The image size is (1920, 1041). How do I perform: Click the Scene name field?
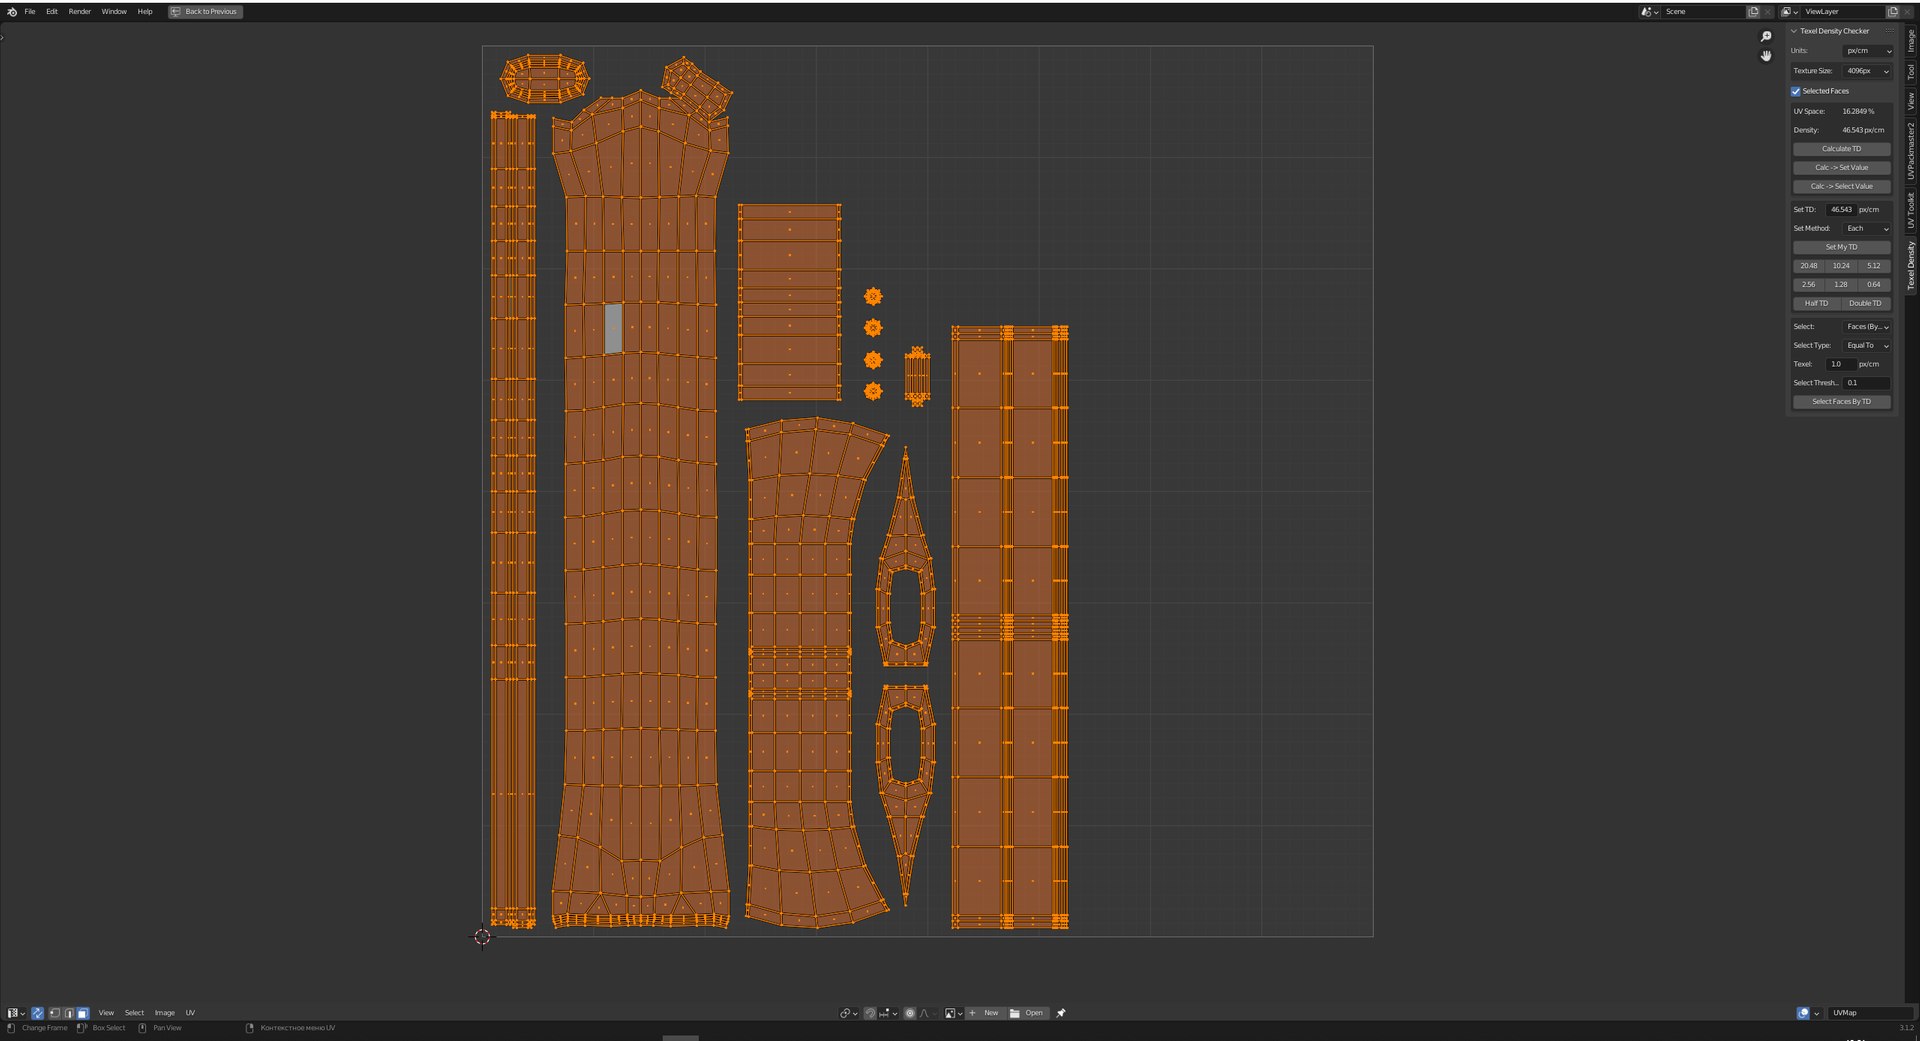[x=1703, y=12]
